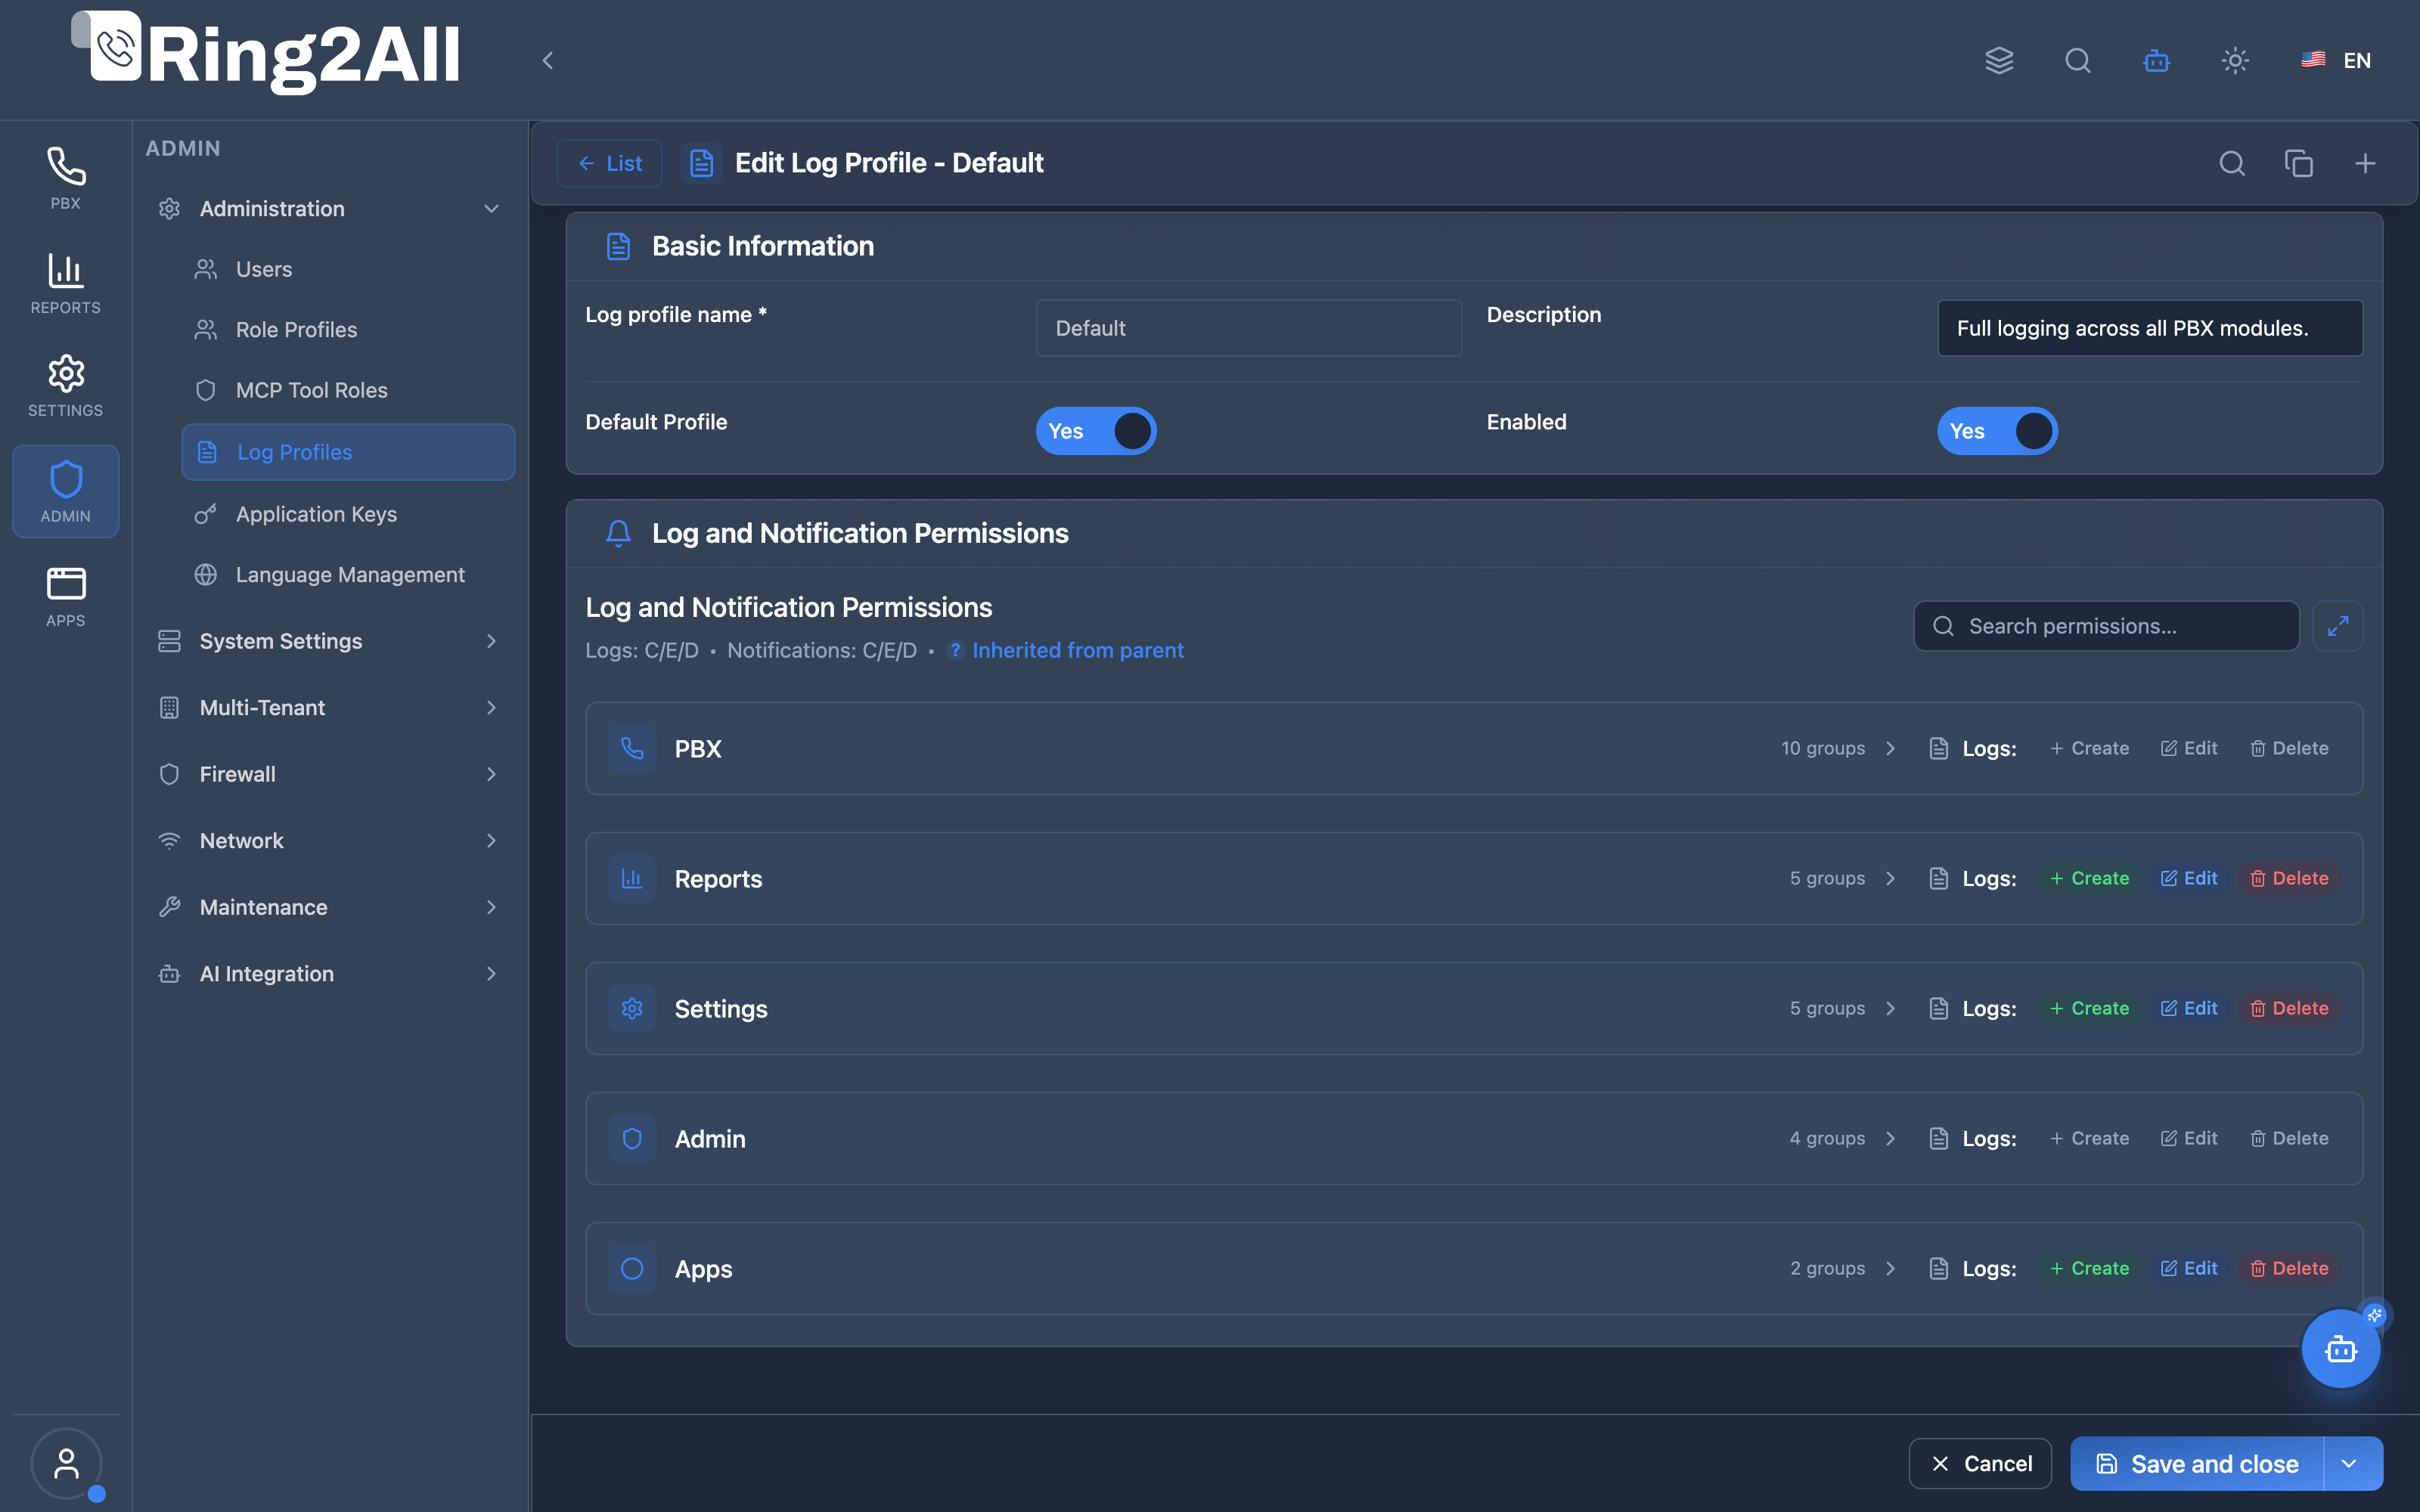
Task: Click the document icon beside Edit Log Profile title
Action: coord(702,163)
